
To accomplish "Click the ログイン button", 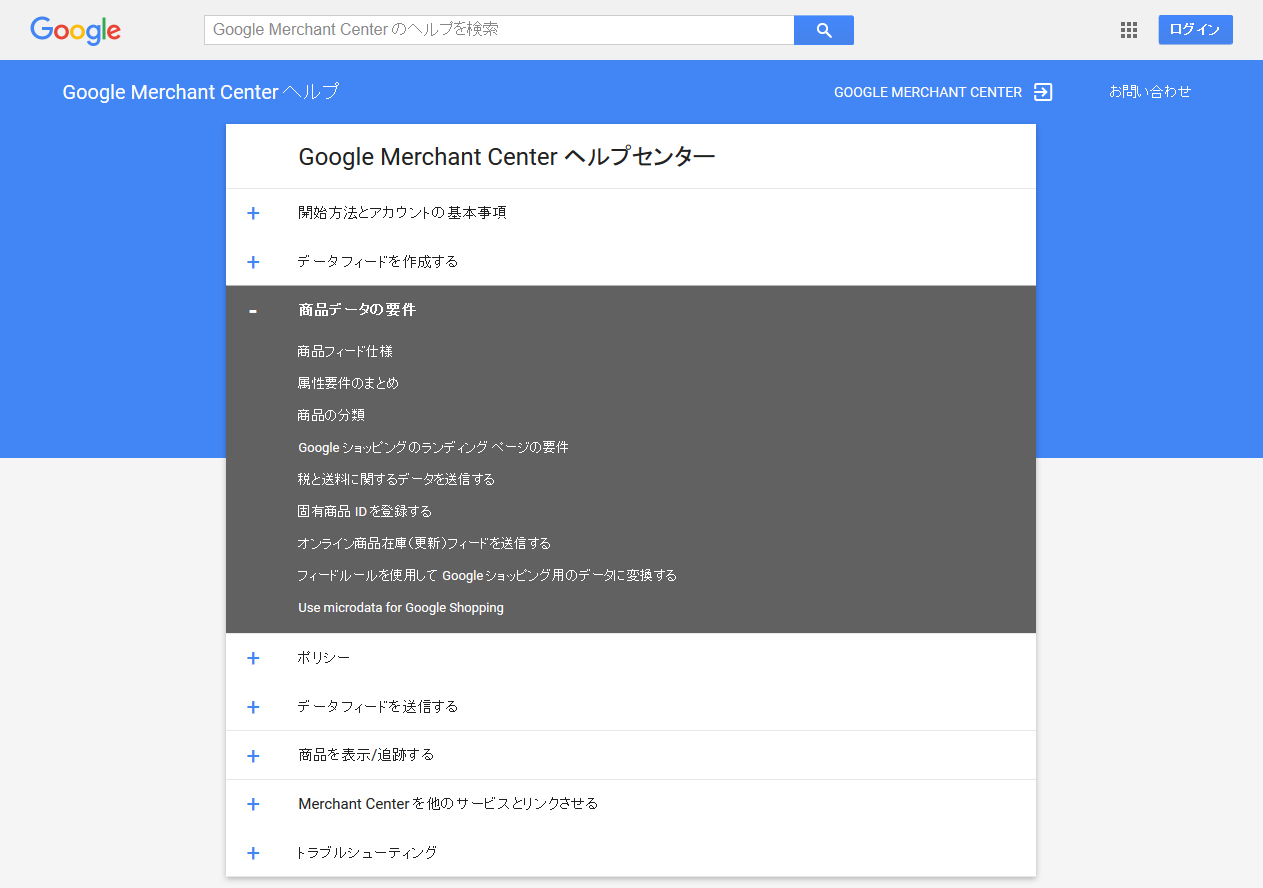I will [x=1195, y=30].
